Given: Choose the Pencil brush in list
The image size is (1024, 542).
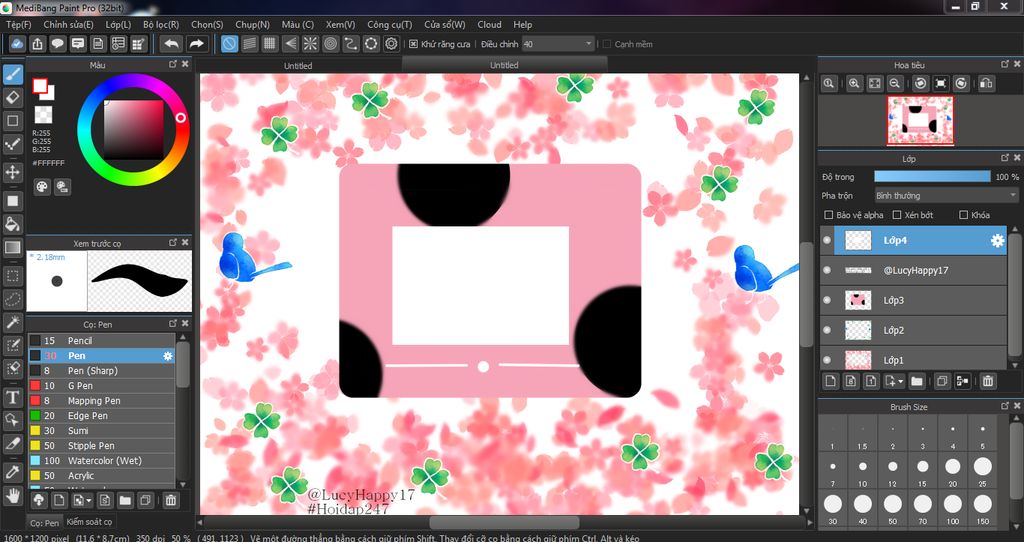Looking at the screenshot, I should click(102, 341).
